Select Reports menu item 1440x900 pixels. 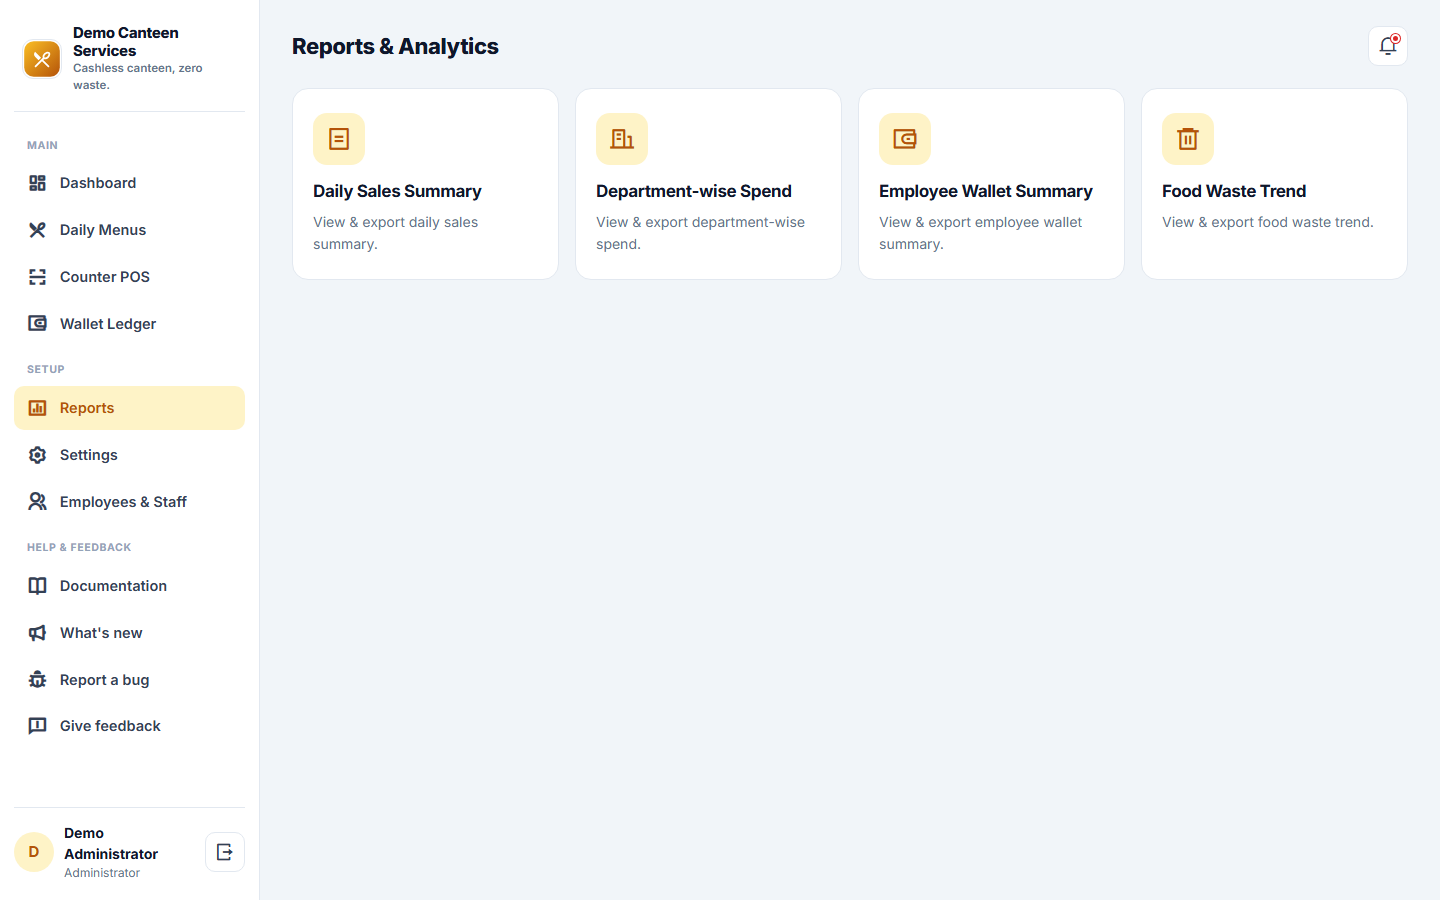tap(129, 408)
